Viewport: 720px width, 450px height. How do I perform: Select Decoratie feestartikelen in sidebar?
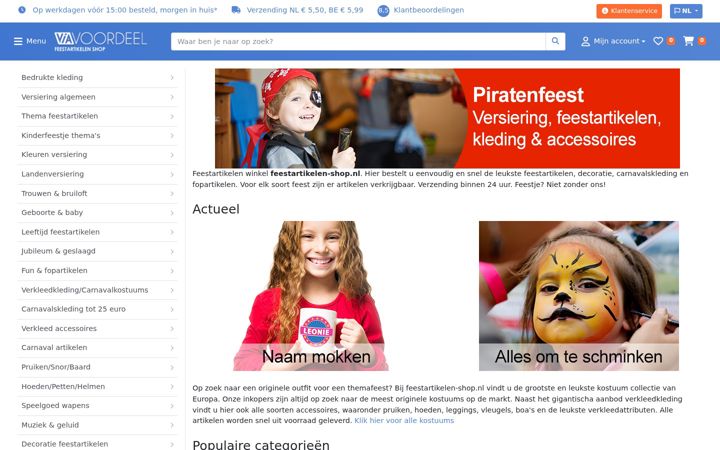(x=97, y=444)
